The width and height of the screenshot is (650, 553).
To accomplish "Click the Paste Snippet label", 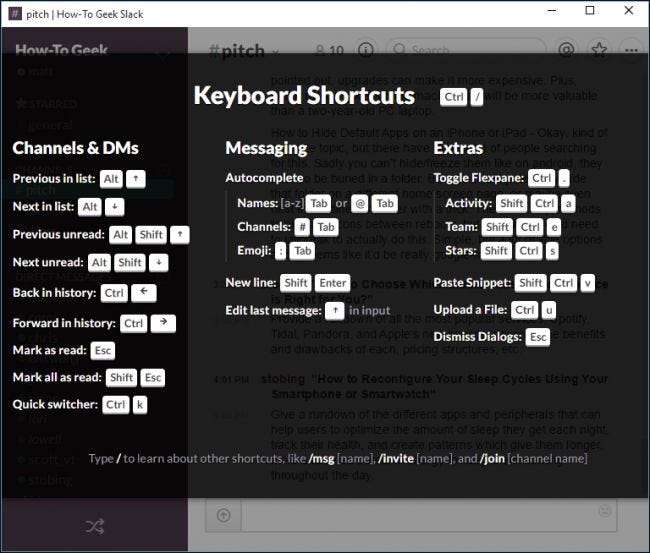I will [472, 283].
